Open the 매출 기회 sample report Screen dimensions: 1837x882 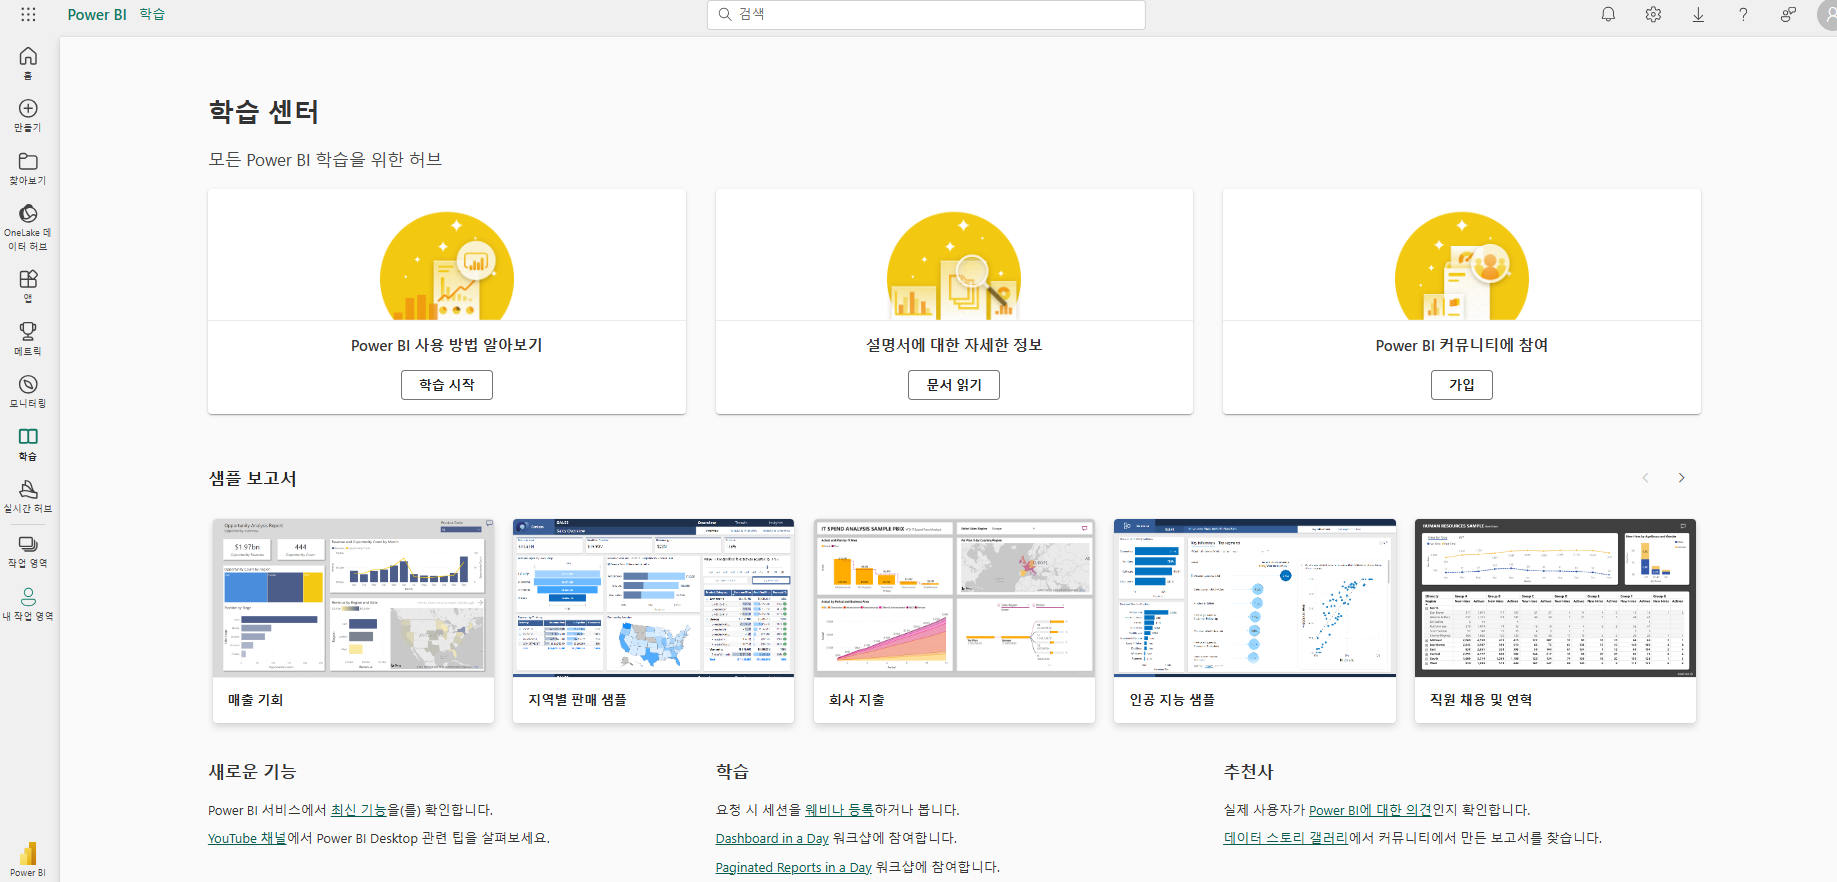click(354, 620)
